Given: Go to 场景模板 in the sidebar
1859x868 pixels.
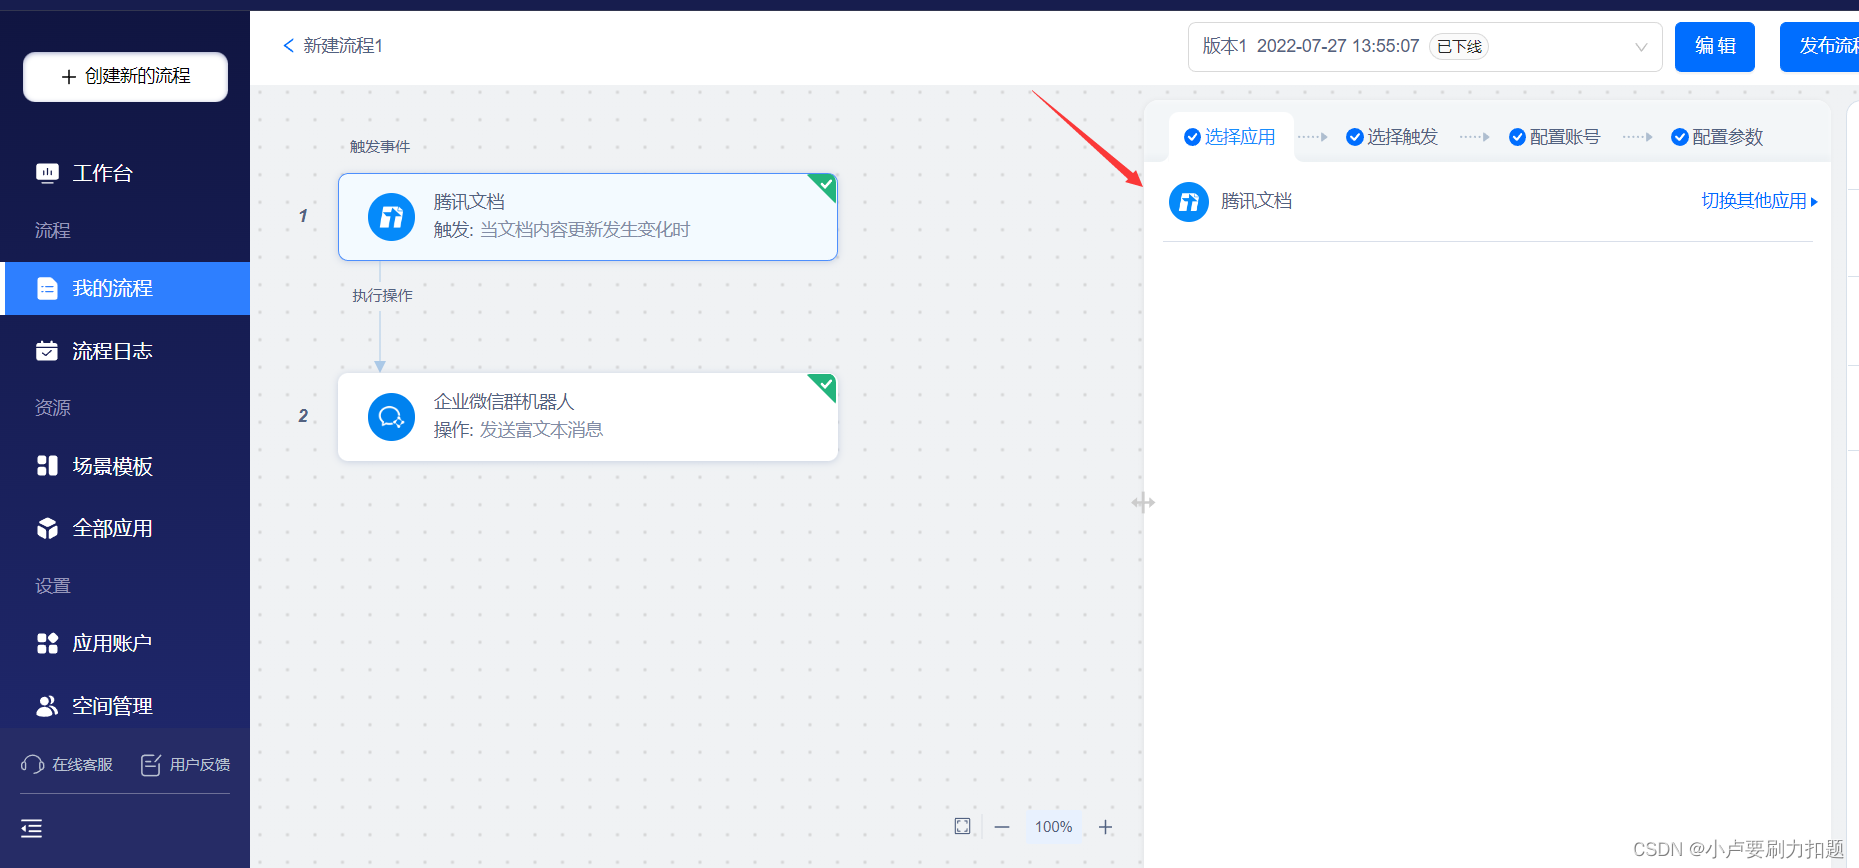Looking at the screenshot, I should click(125, 466).
